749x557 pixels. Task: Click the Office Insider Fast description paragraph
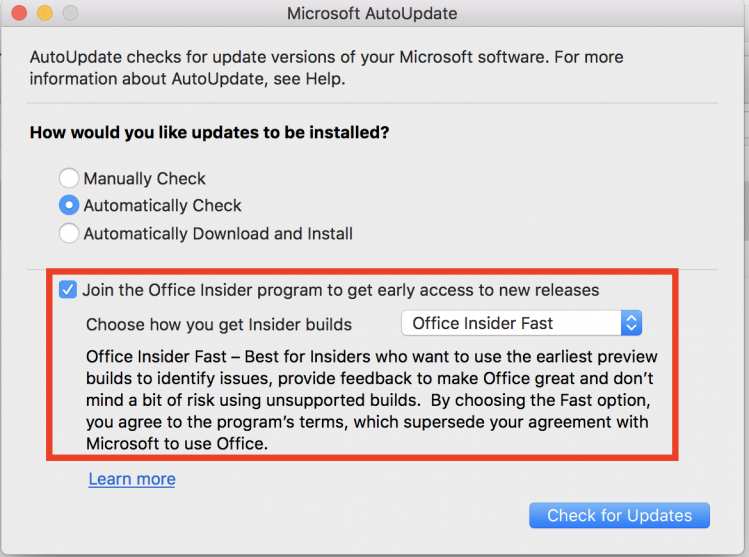pos(370,400)
